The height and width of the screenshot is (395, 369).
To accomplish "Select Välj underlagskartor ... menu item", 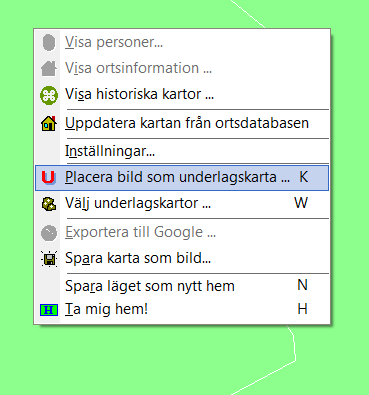I will tap(182, 204).
